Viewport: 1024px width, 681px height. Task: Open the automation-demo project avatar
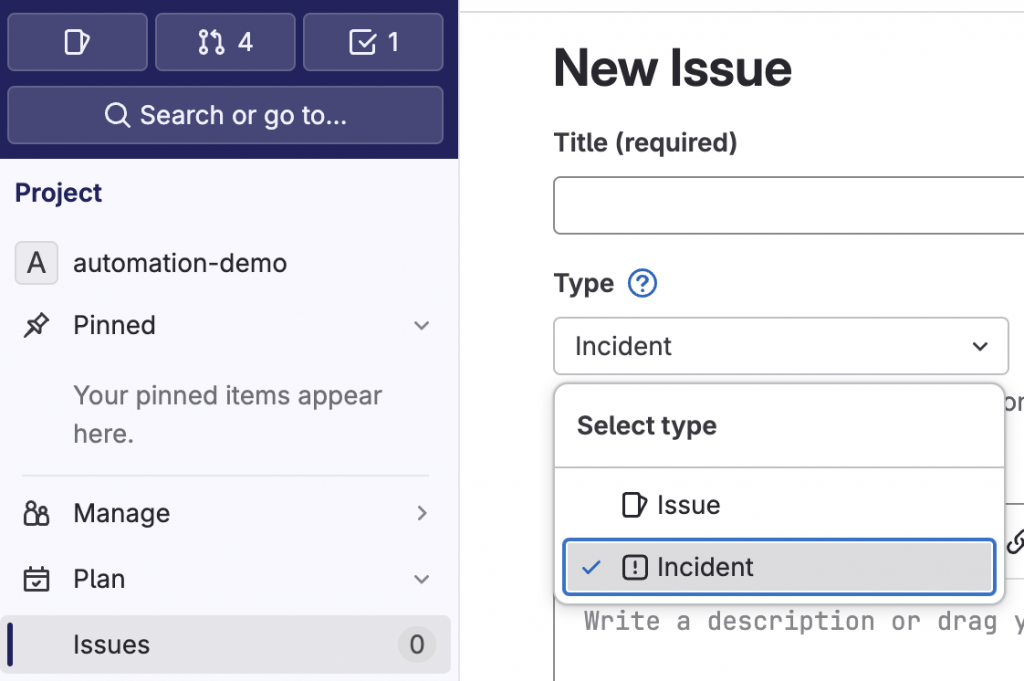pos(36,263)
